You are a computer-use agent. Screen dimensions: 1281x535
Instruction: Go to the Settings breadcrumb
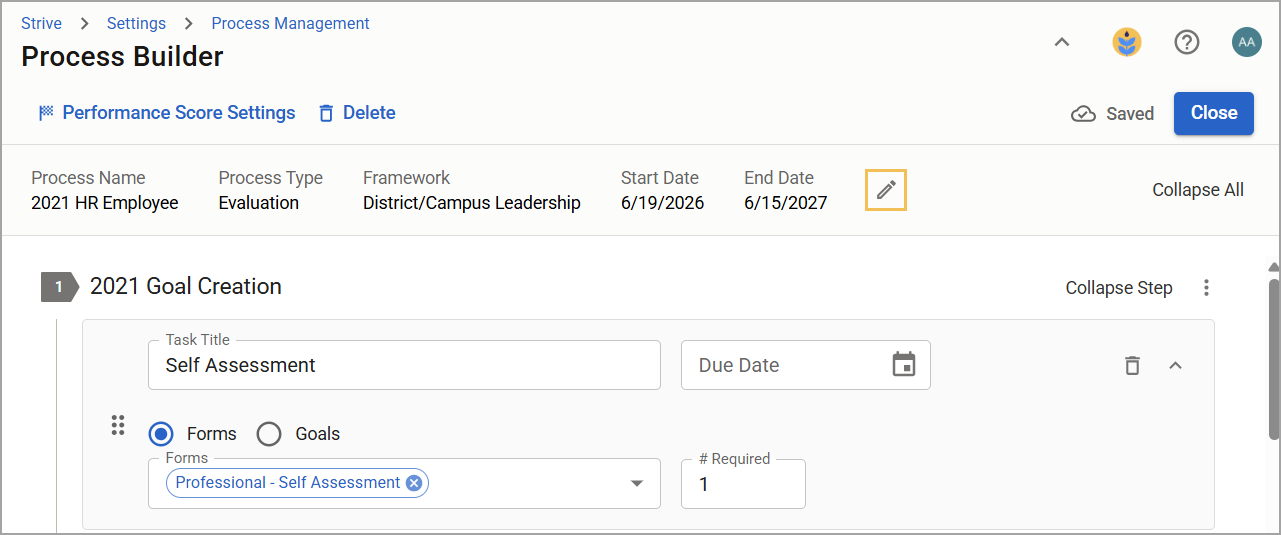coord(136,23)
